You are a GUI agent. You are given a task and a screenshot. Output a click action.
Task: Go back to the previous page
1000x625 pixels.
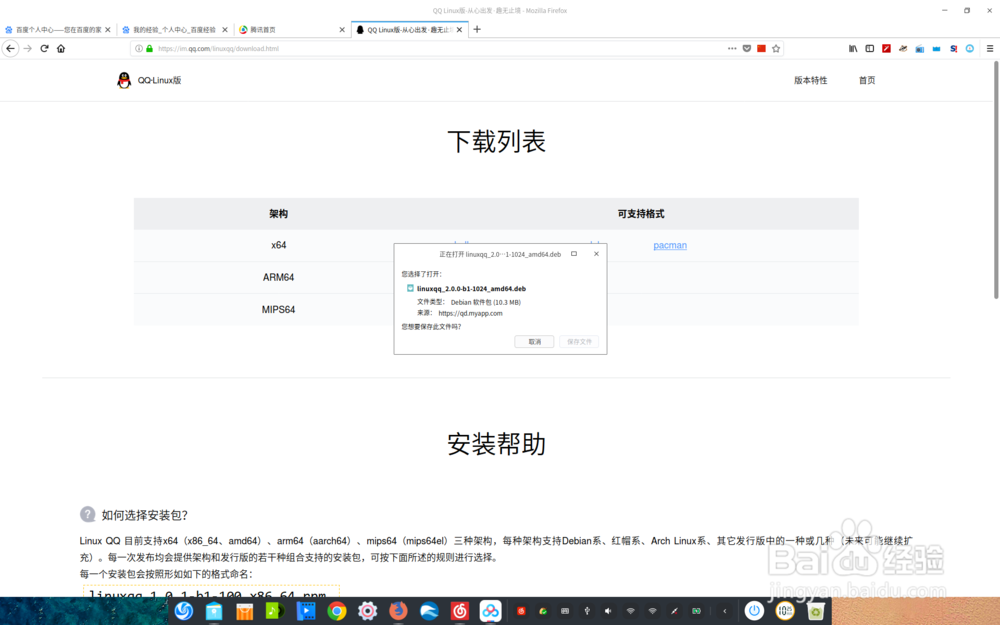click(x=10, y=48)
